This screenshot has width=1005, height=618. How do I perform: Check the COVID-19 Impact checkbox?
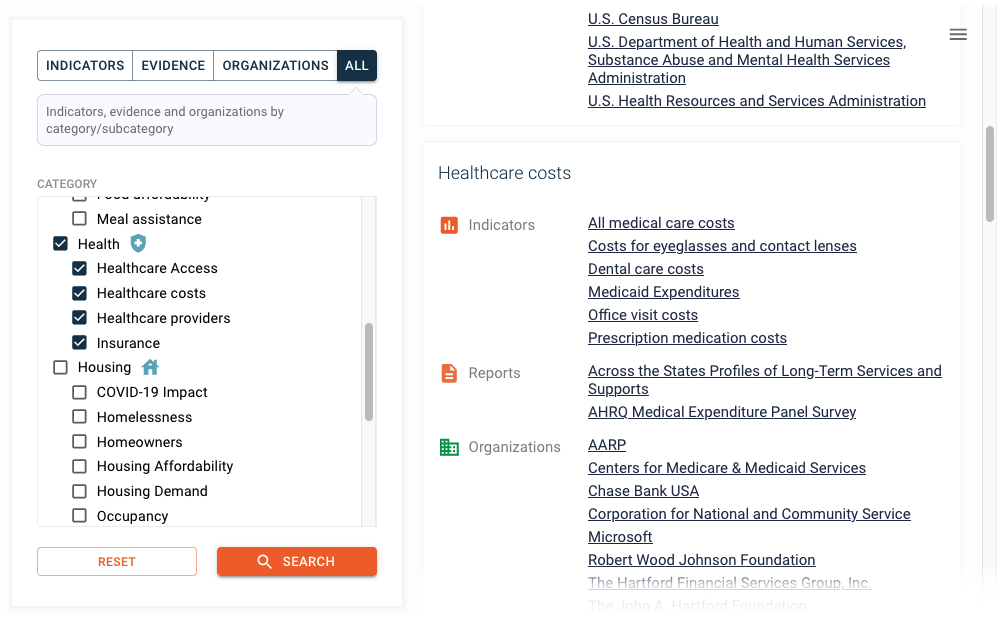click(x=79, y=392)
